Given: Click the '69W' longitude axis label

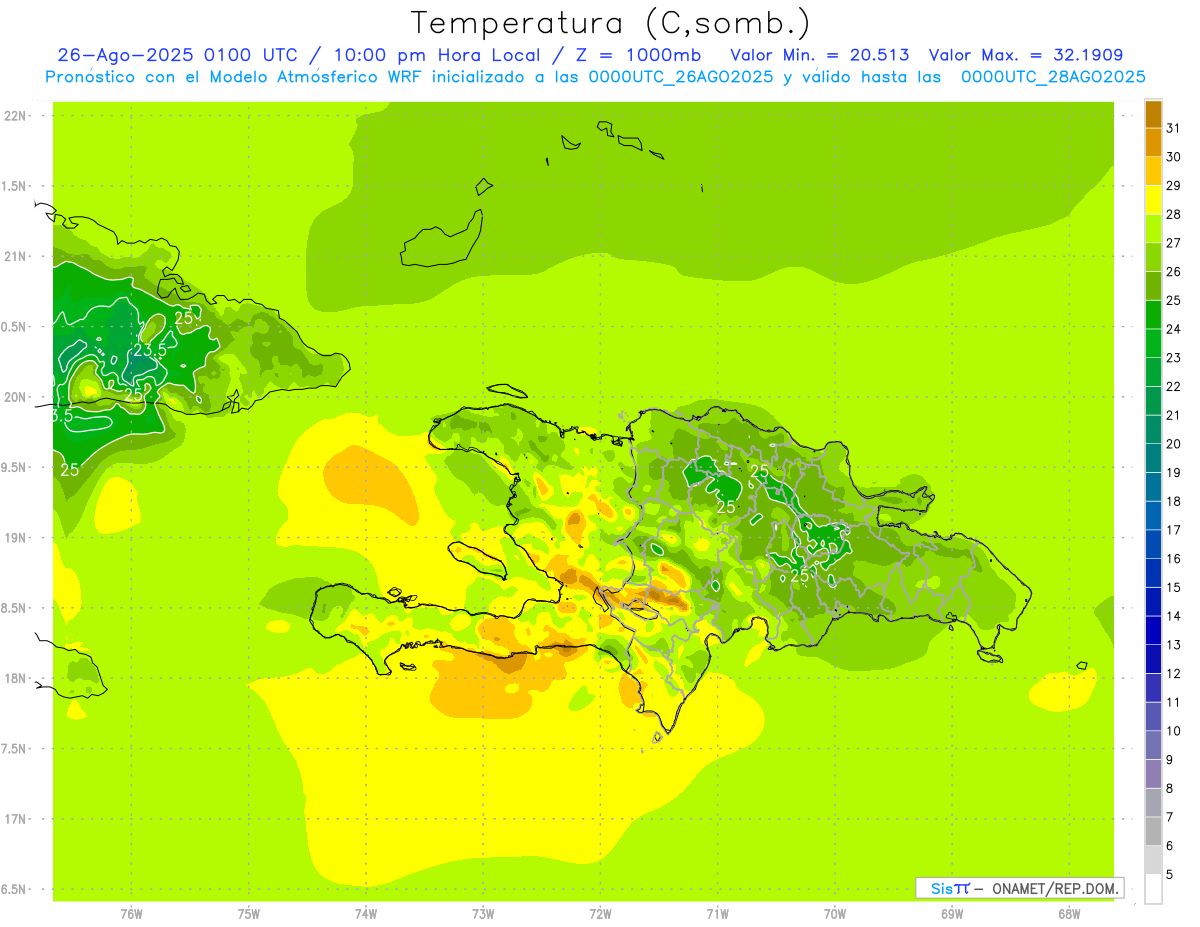Looking at the screenshot, I should [952, 914].
